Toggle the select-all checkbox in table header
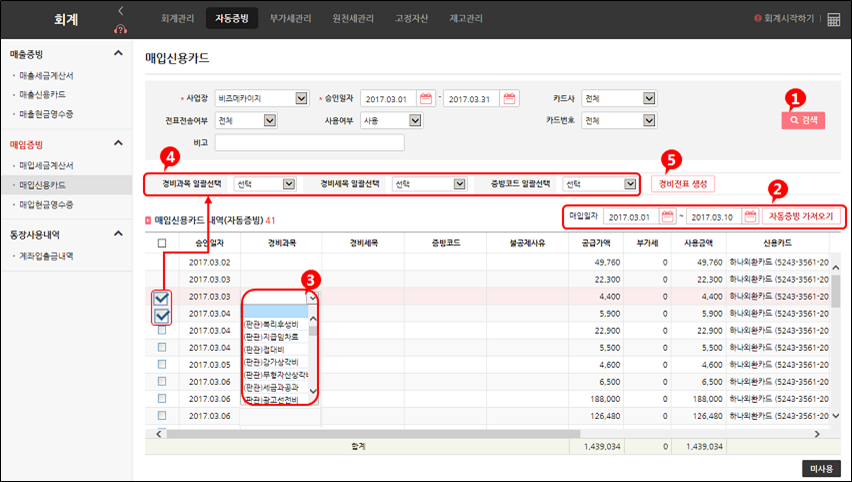 click(x=162, y=243)
